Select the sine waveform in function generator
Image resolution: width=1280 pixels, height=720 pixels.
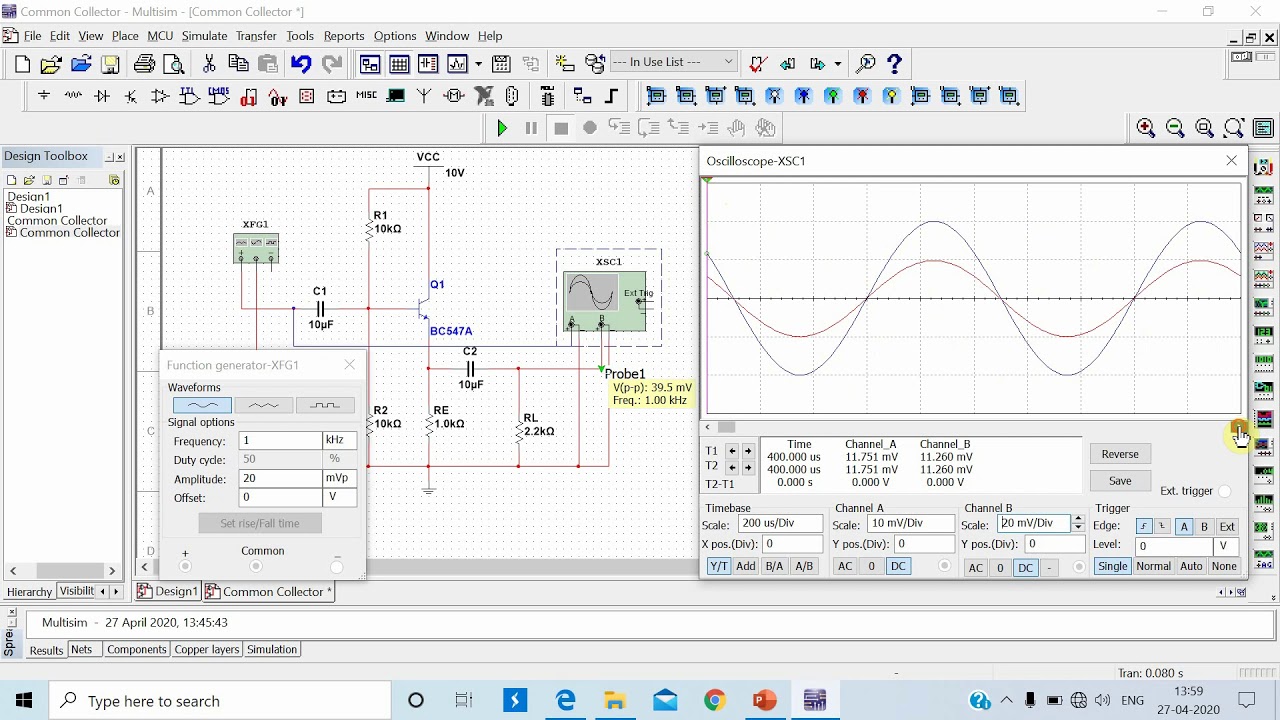pos(202,405)
